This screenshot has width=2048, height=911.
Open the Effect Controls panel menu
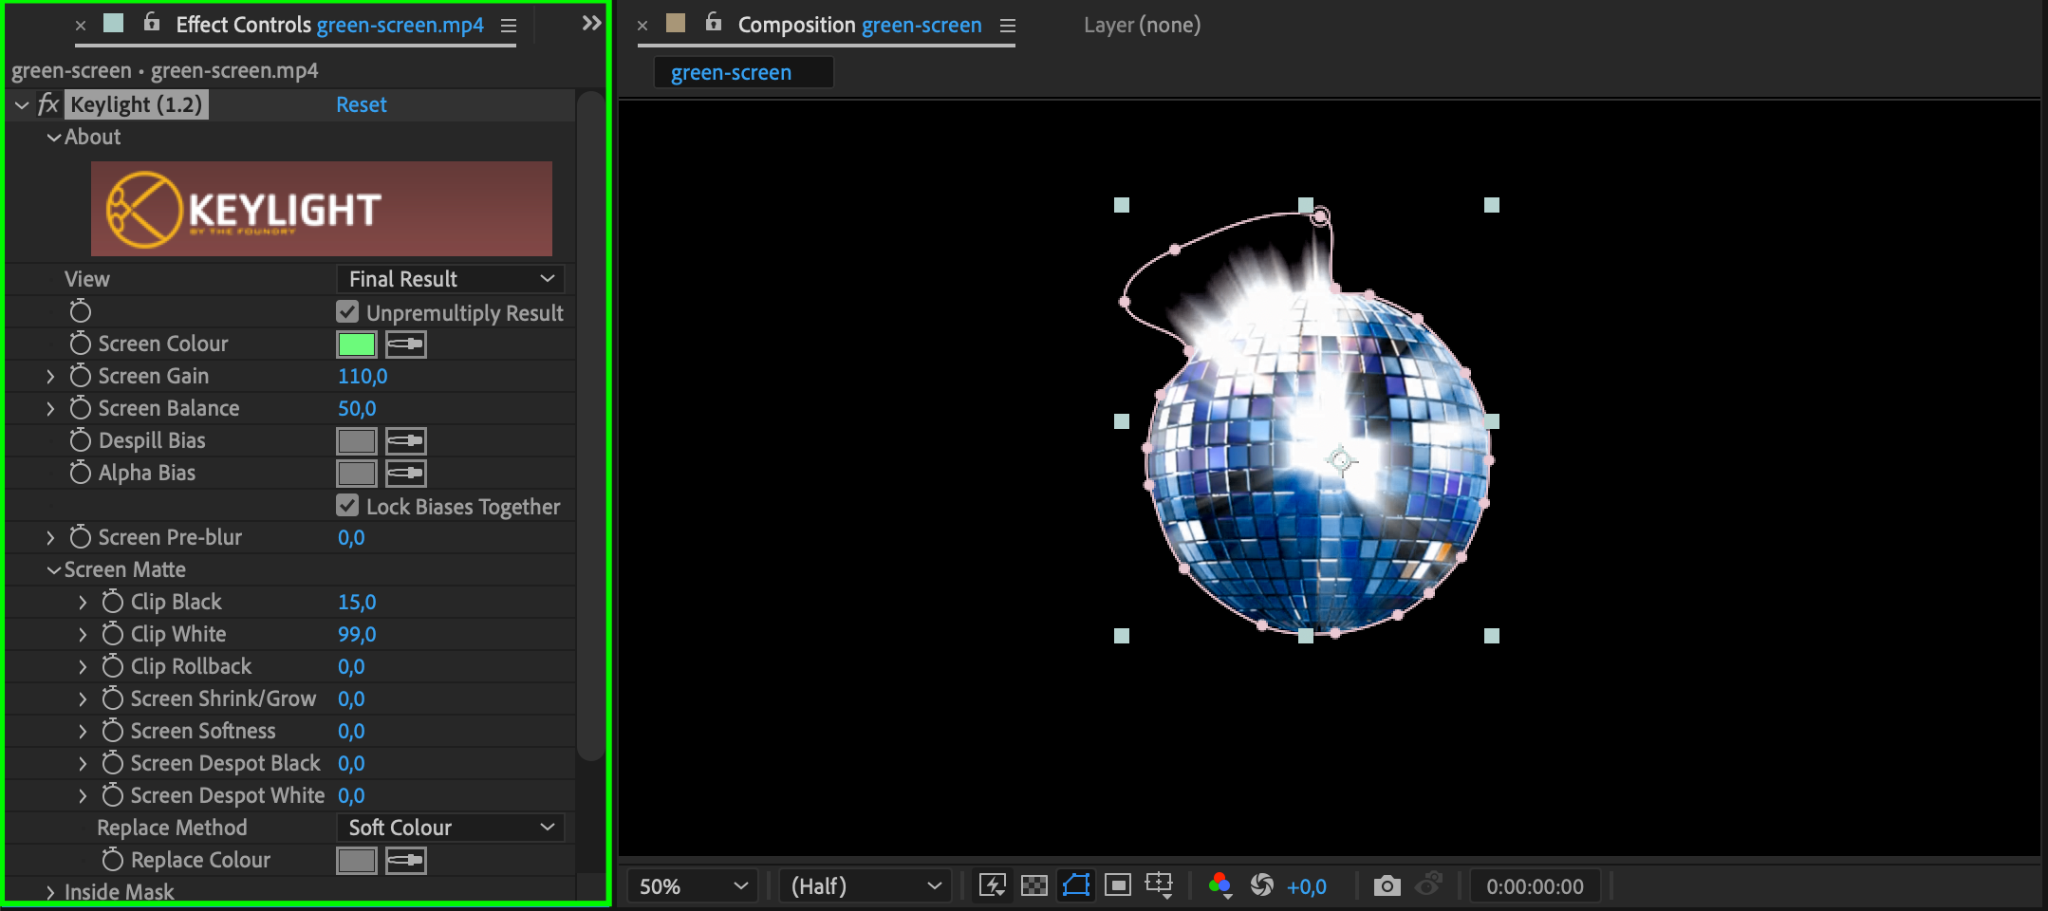click(x=509, y=26)
